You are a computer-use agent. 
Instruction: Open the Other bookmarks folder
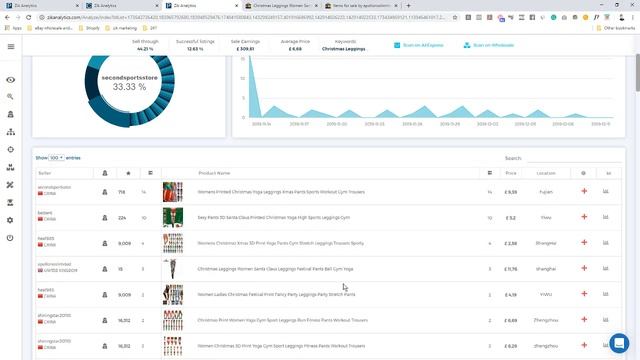tap(616, 28)
